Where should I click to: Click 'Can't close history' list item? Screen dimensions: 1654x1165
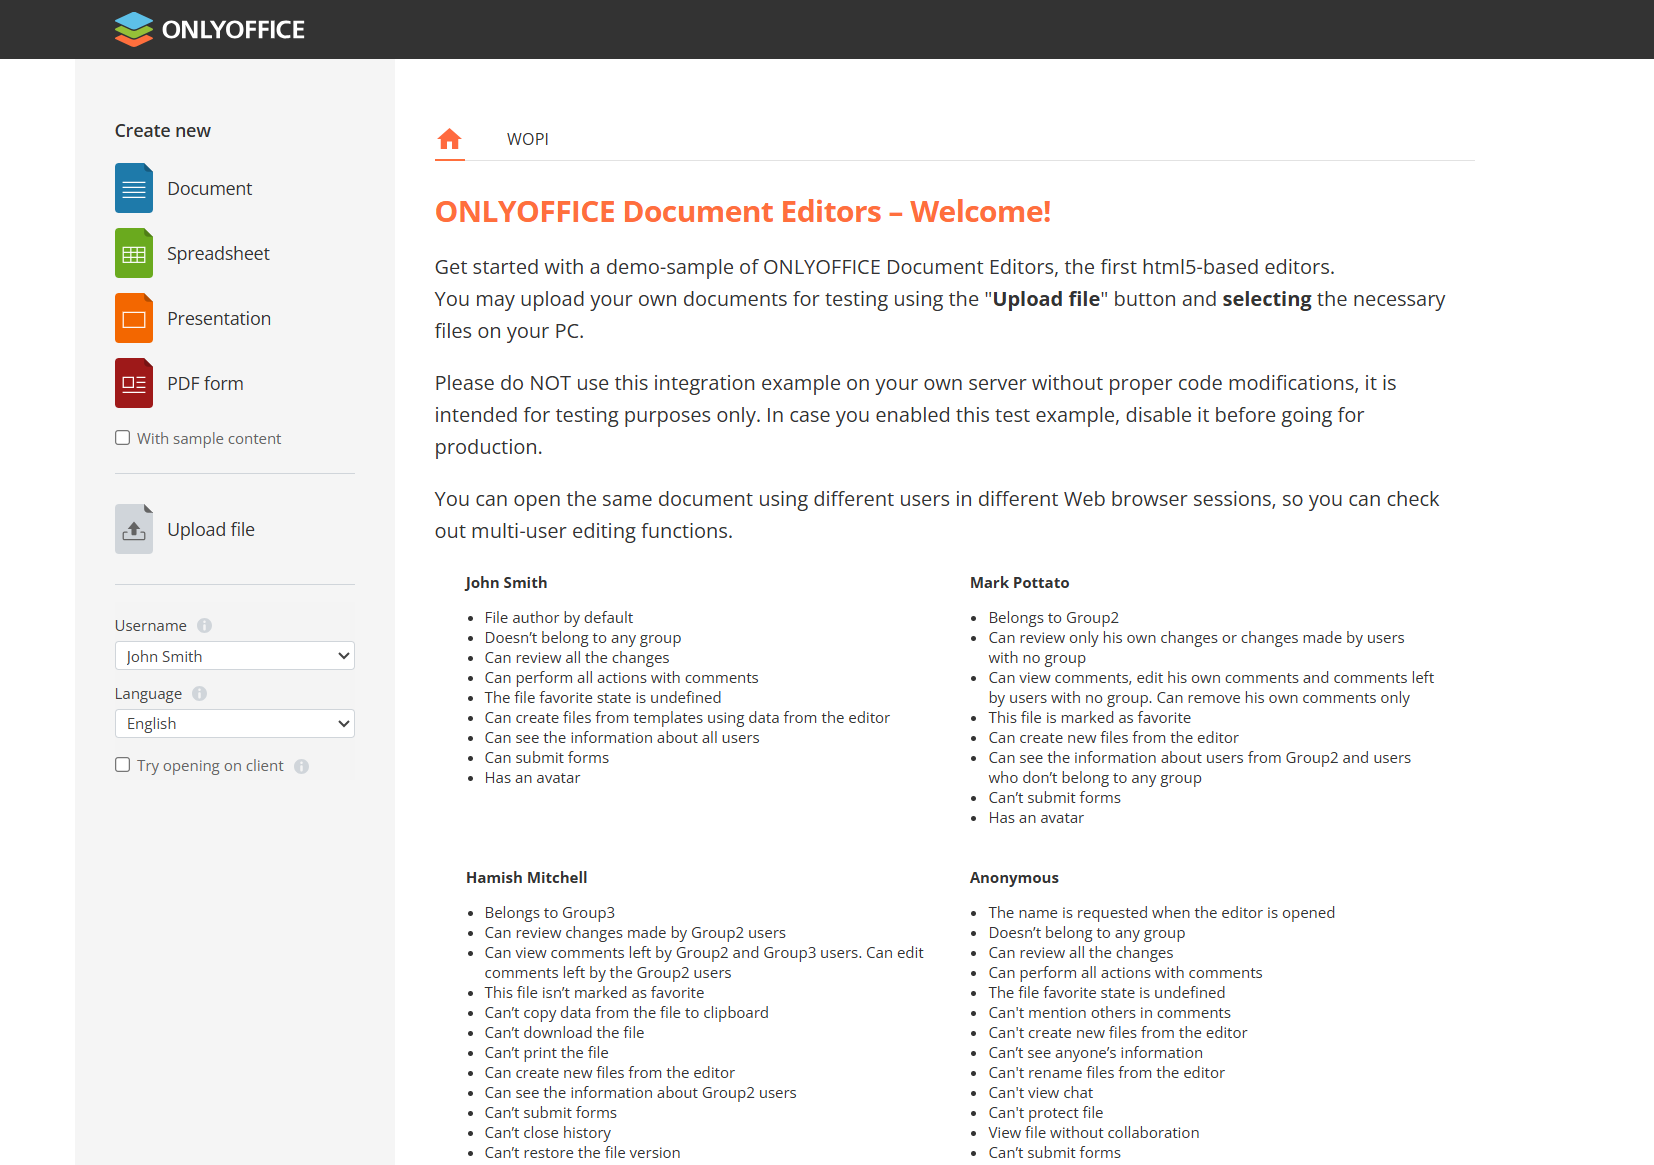548,1133
